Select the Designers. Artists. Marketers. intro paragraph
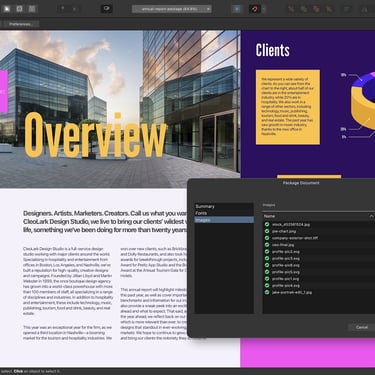375x375 pixels. tap(105, 221)
